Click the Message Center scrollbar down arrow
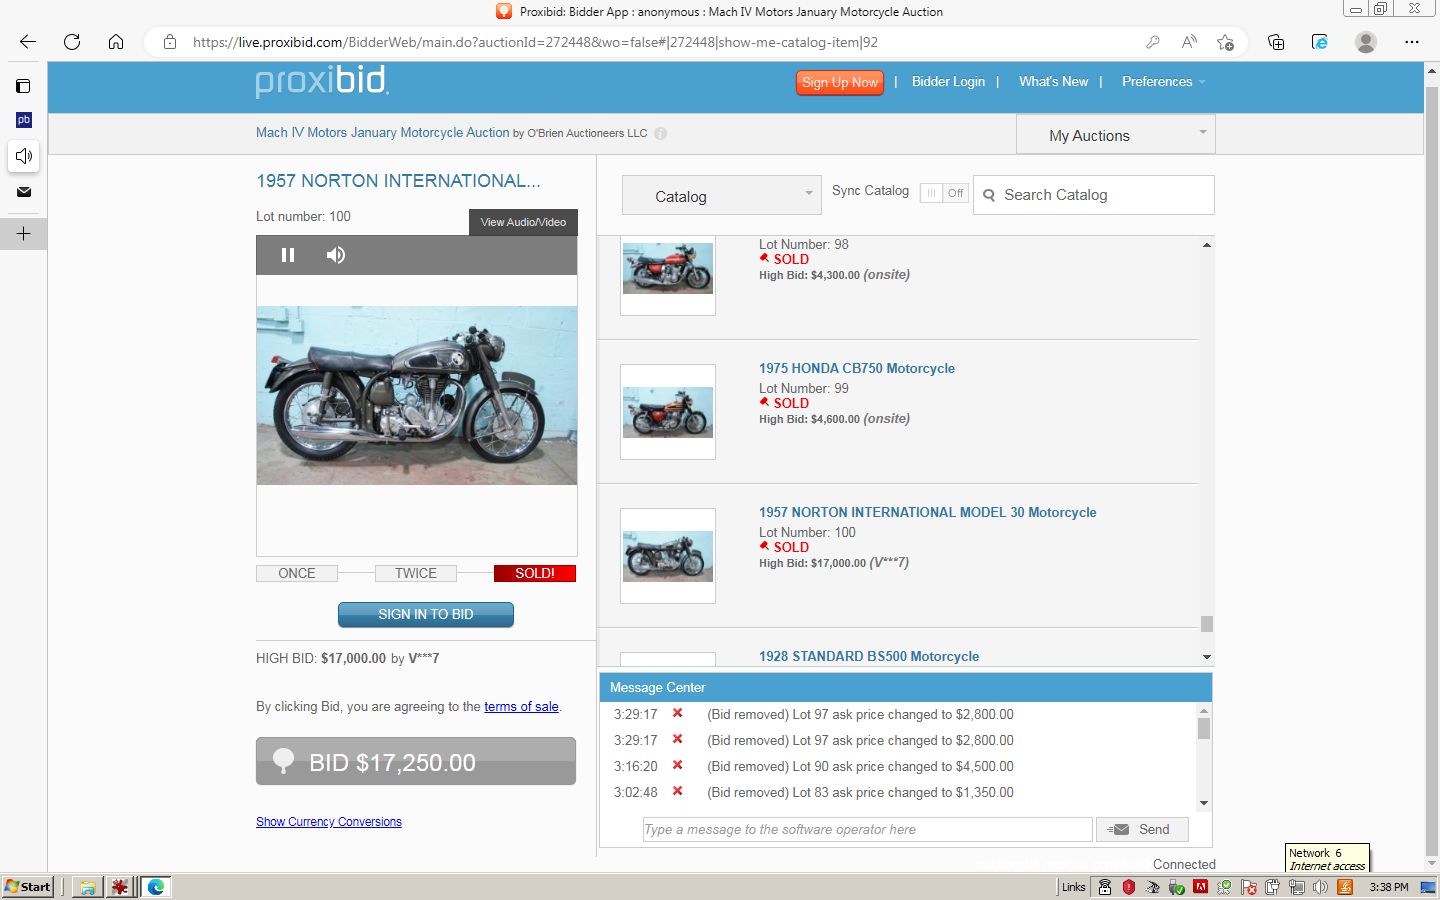Viewport: 1440px width, 900px height. pos(1204,803)
